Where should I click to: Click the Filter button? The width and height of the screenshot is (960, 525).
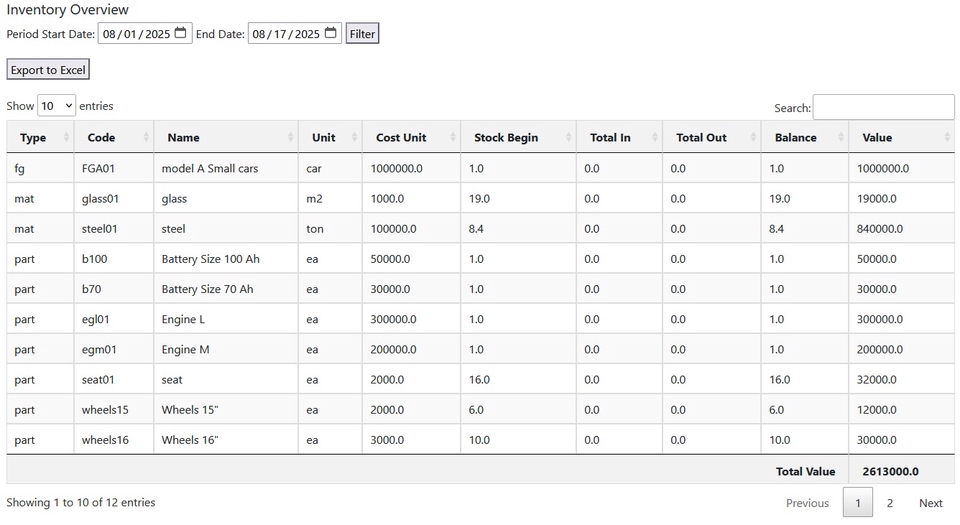[362, 34]
